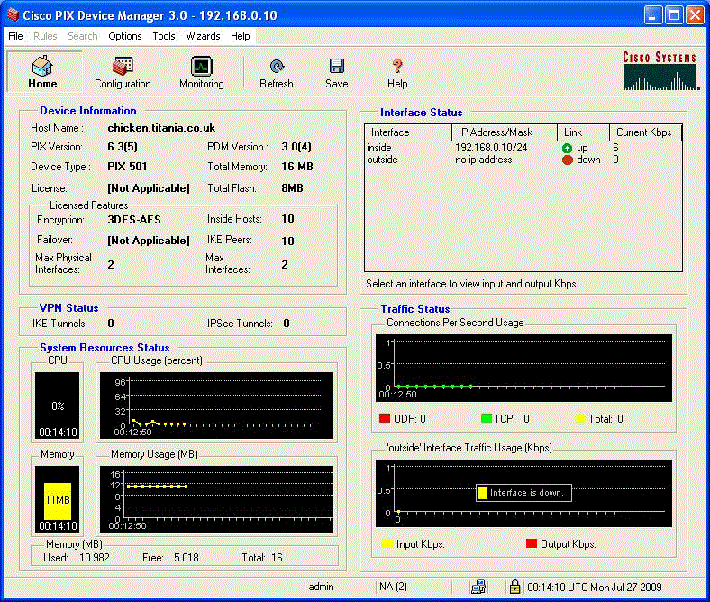Open the Options menu
The height and width of the screenshot is (602, 710).
pyautogui.click(x=125, y=36)
